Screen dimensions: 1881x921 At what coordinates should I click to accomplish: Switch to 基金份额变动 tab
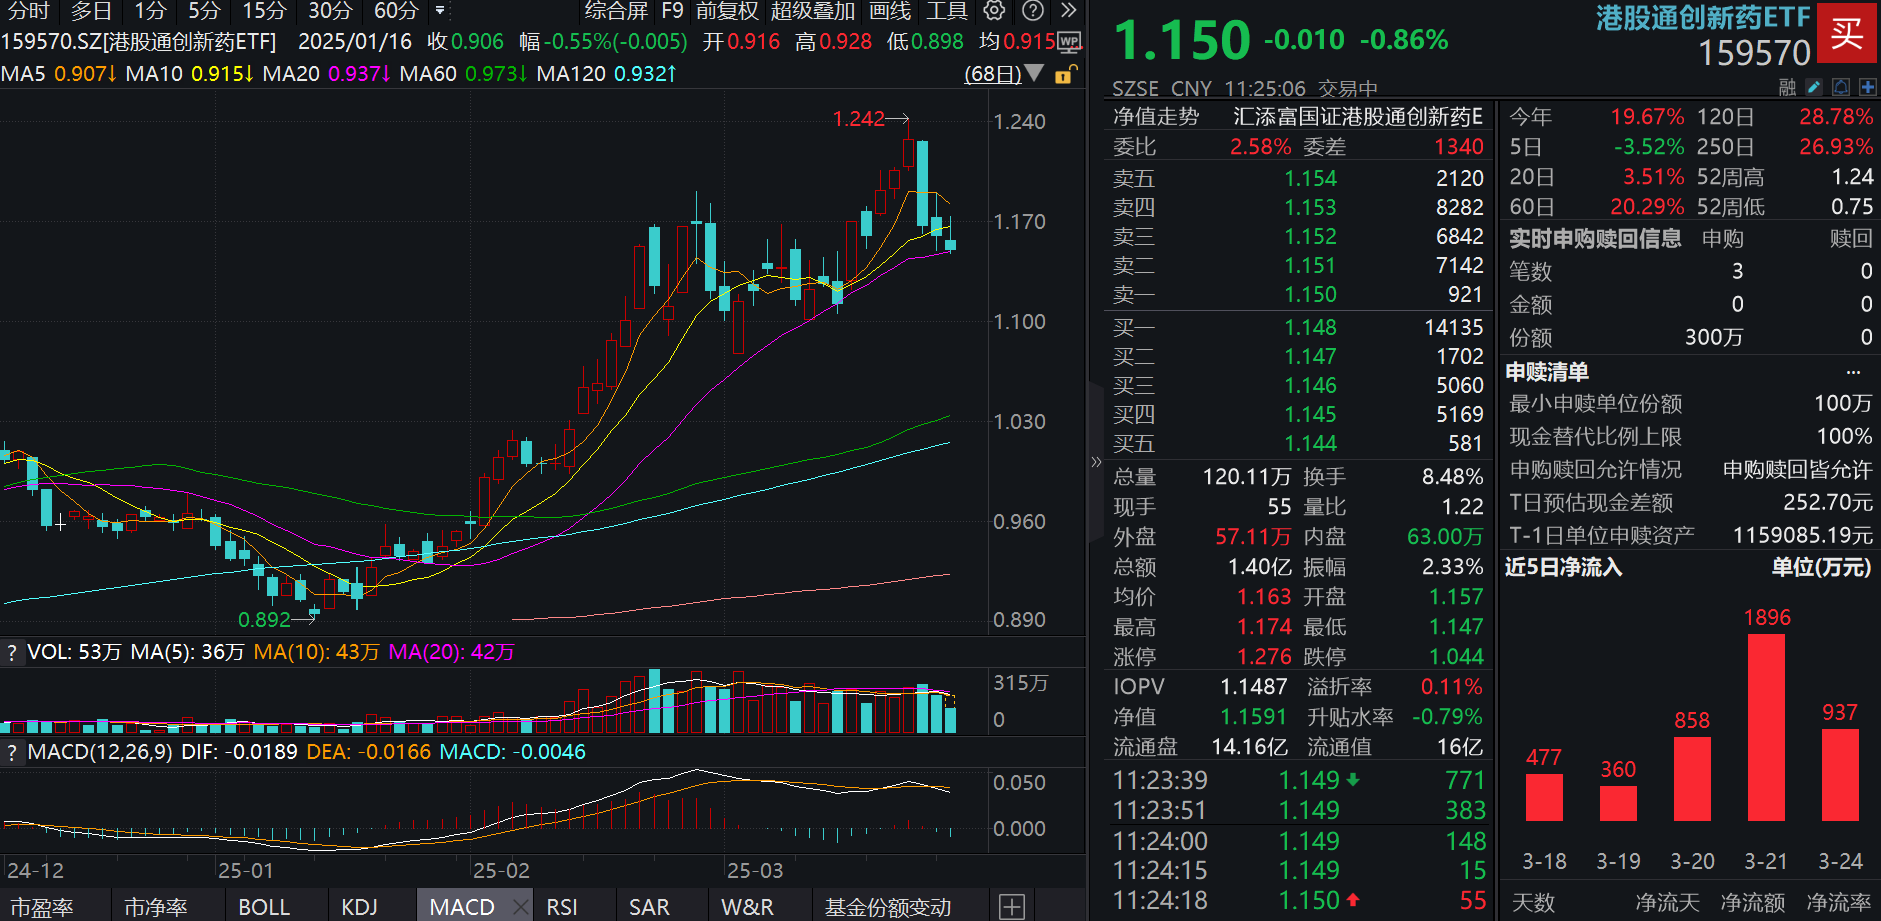(x=888, y=907)
